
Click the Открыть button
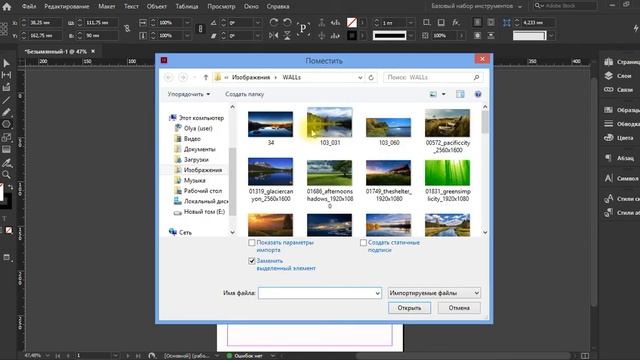(x=409, y=308)
